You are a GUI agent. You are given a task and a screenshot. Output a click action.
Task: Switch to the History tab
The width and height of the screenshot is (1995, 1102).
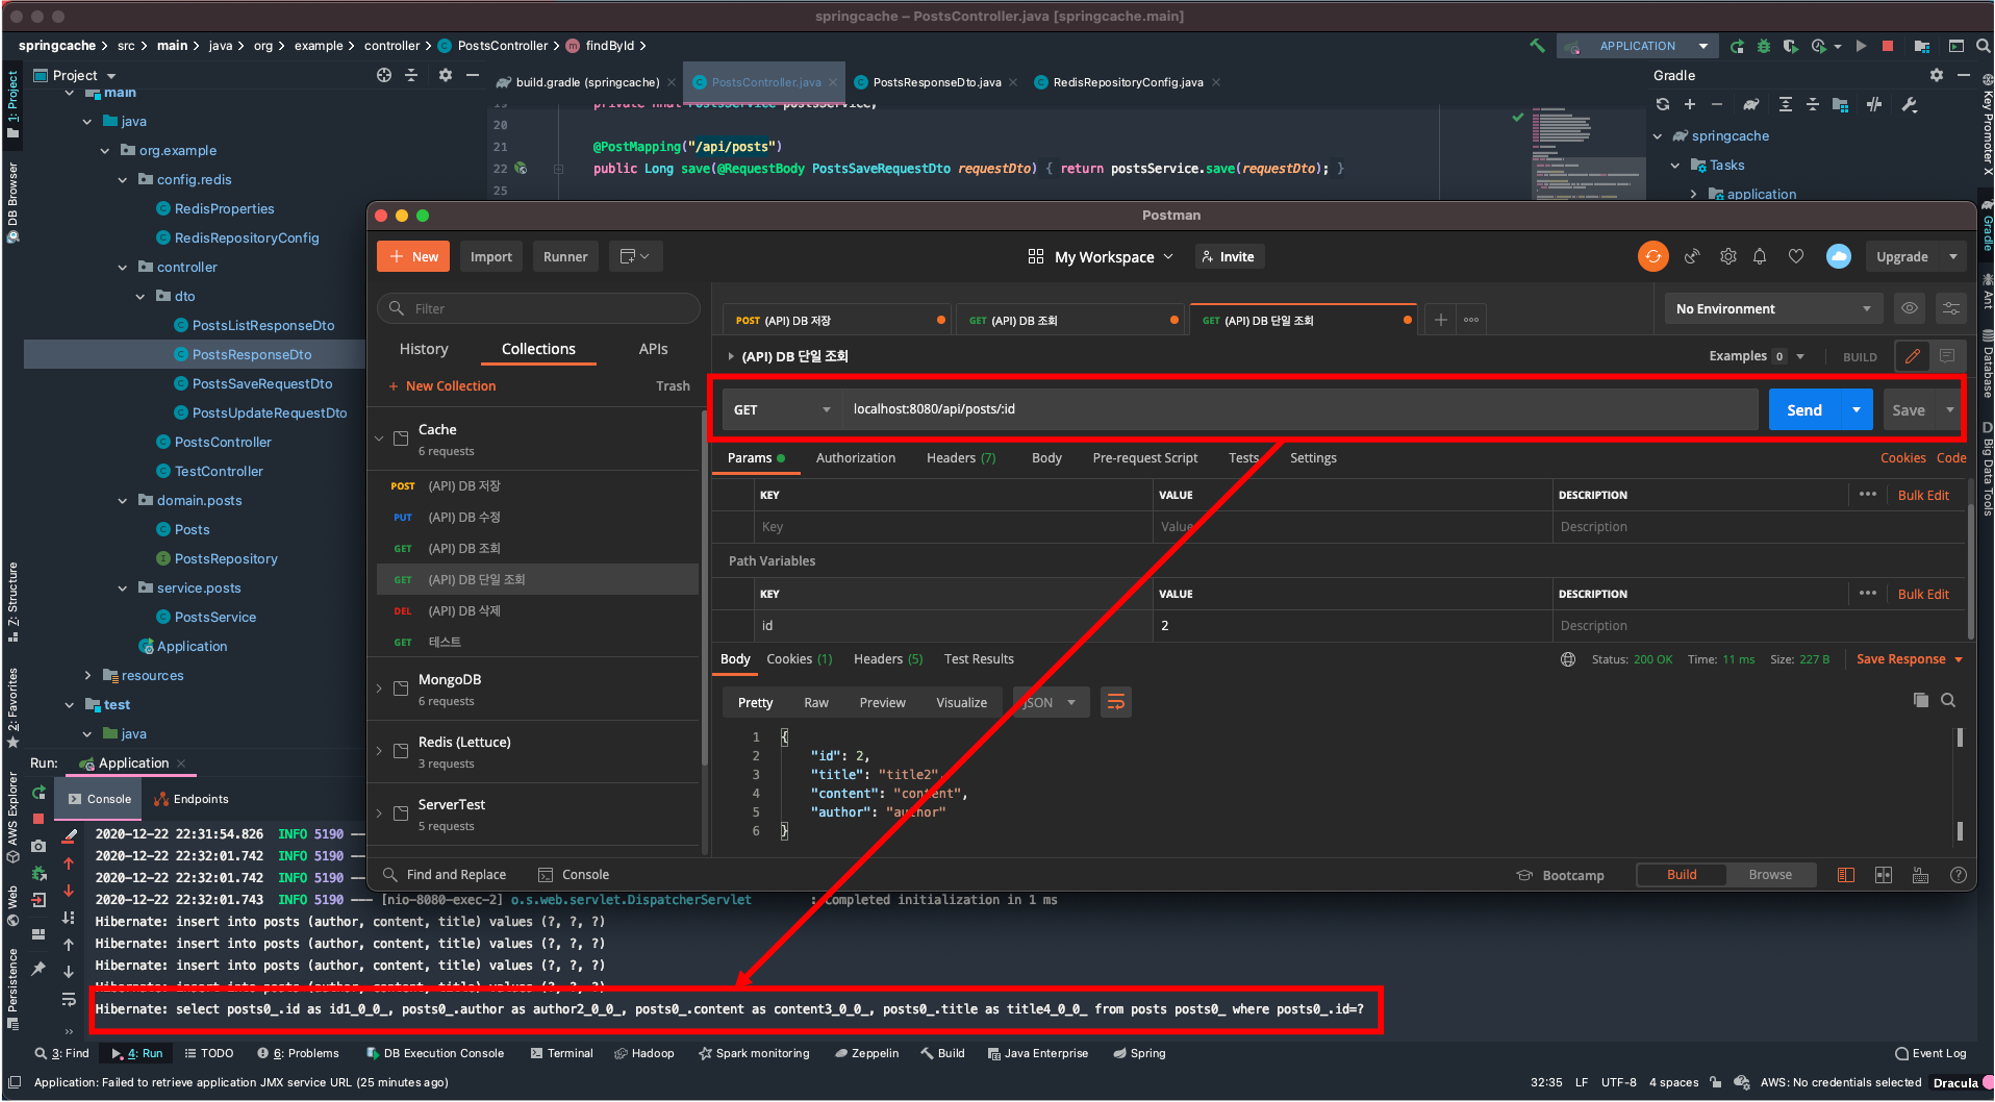(424, 349)
